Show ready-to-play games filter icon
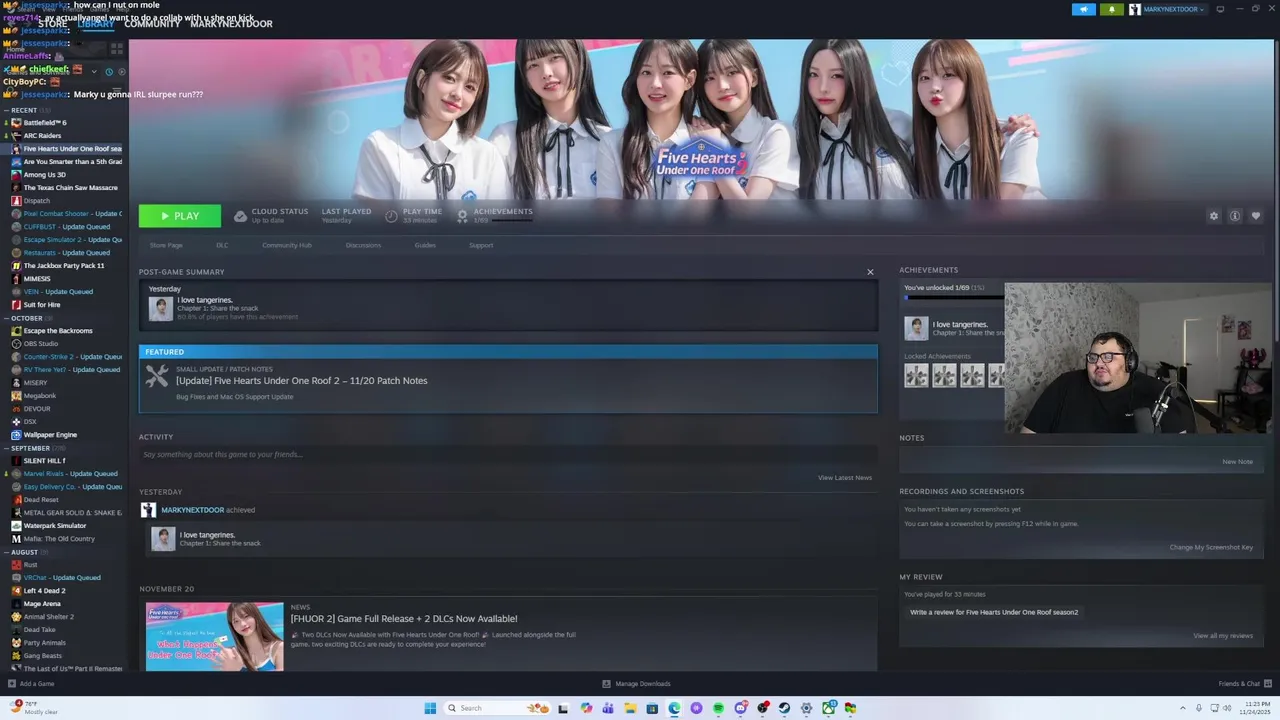Image resolution: width=1280 pixels, height=720 pixels. click(121, 72)
